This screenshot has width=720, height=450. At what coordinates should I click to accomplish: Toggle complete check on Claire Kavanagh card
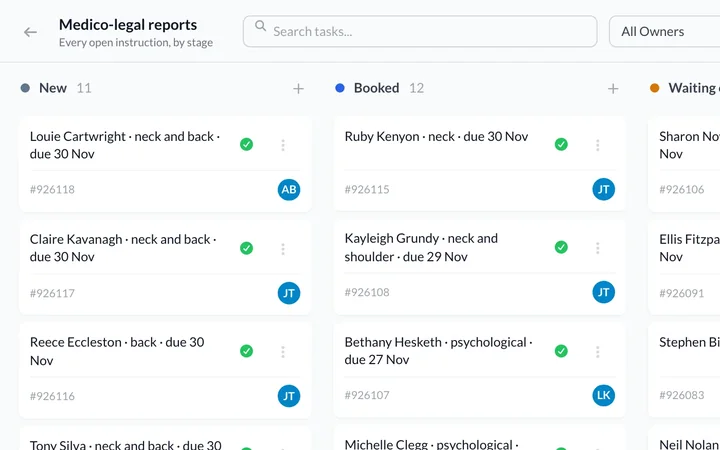tap(247, 248)
